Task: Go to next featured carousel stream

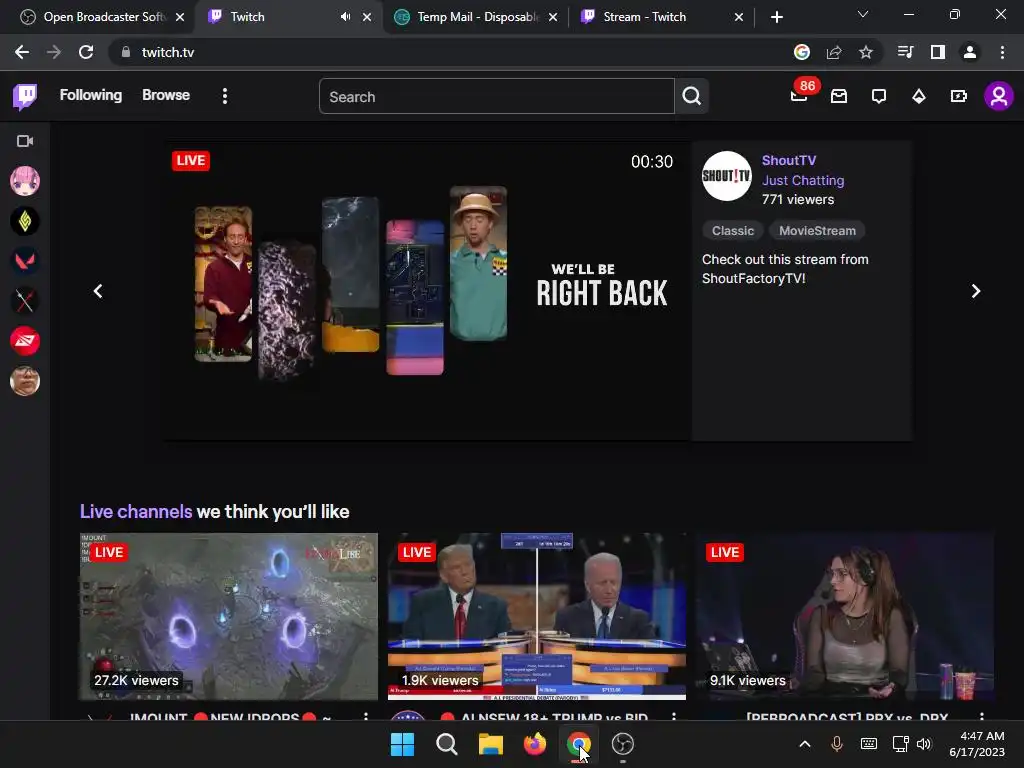Action: pyautogui.click(x=976, y=291)
